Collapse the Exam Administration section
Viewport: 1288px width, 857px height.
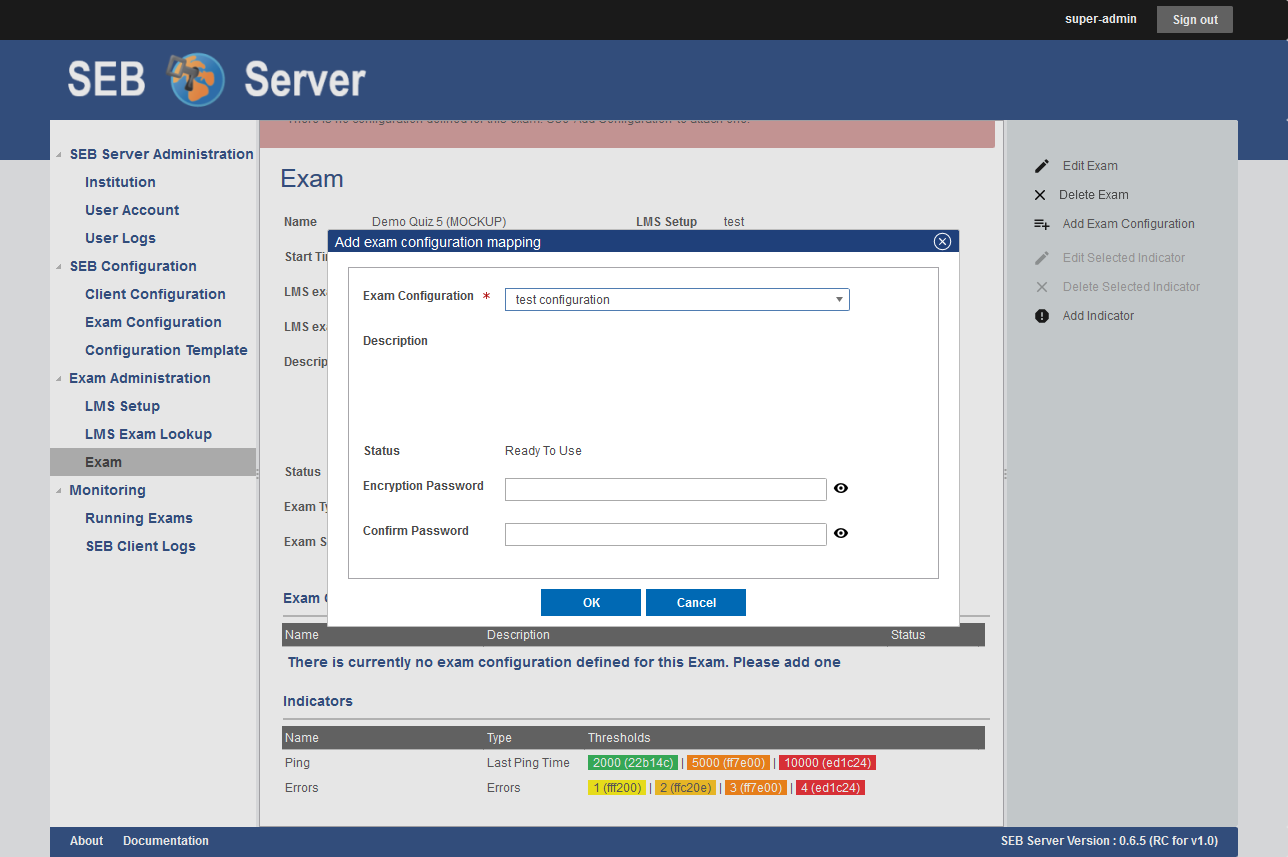[x=60, y=379]
